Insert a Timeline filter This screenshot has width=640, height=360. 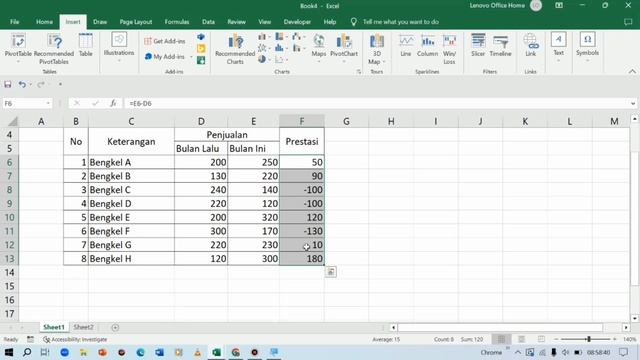pos(500,46)
